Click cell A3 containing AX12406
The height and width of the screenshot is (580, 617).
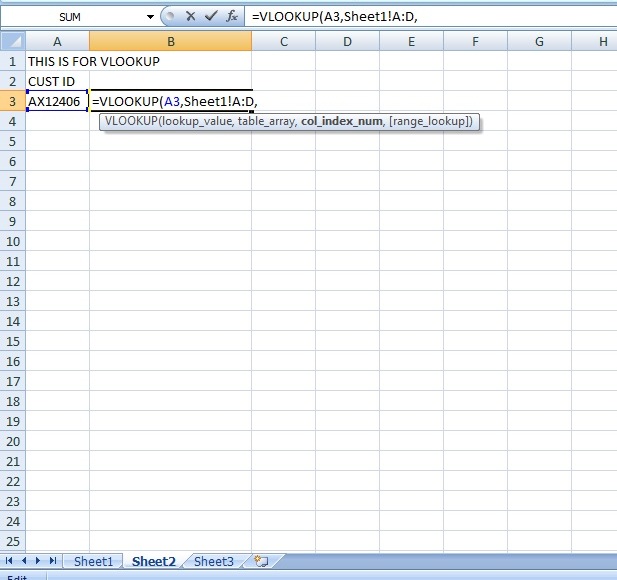tap(57, 102)
